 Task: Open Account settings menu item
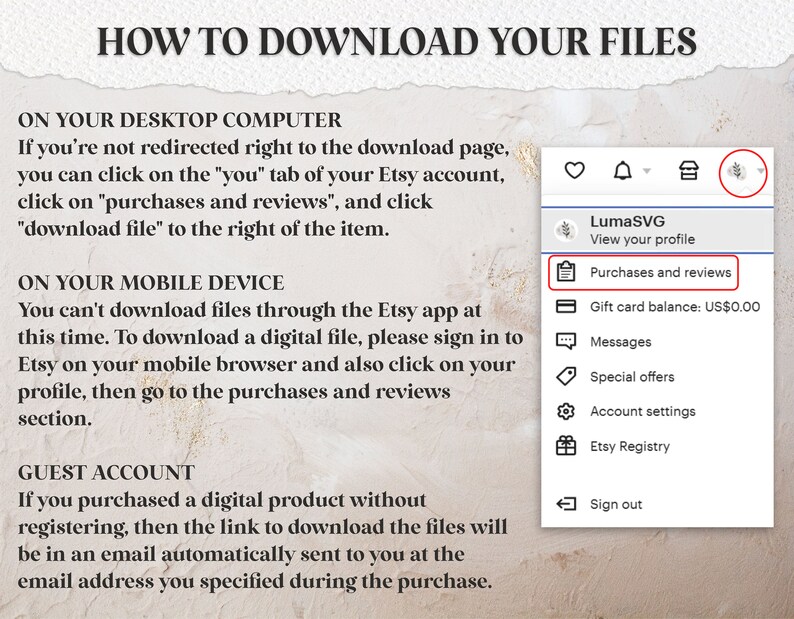(657, 411)
